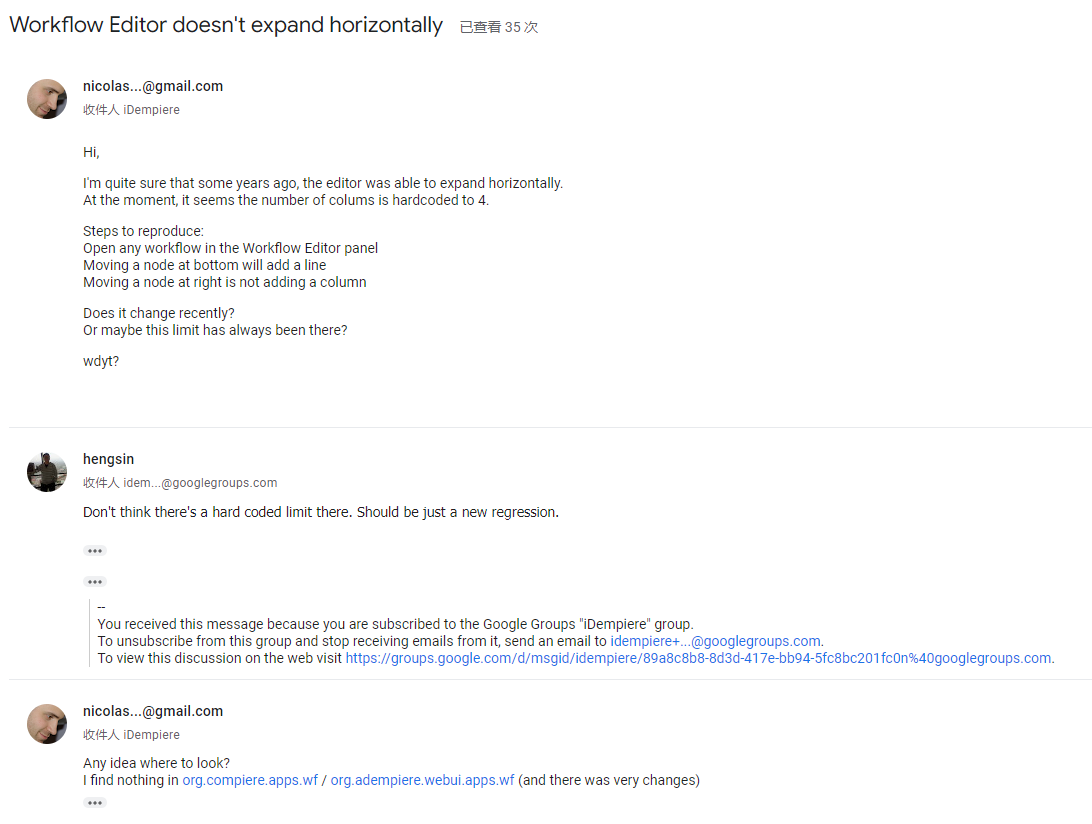The width and height of the screenshot is (1092, 824).
Task: Click the thread title Workflow Editor doesn't expand
Action: click(226, 25)
